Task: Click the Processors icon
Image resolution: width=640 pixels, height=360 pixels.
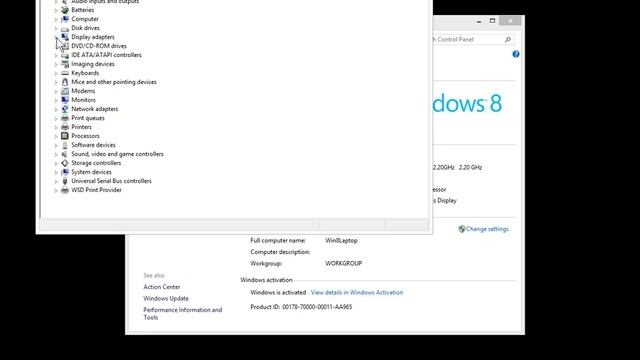Action: (x=64, y=136)
